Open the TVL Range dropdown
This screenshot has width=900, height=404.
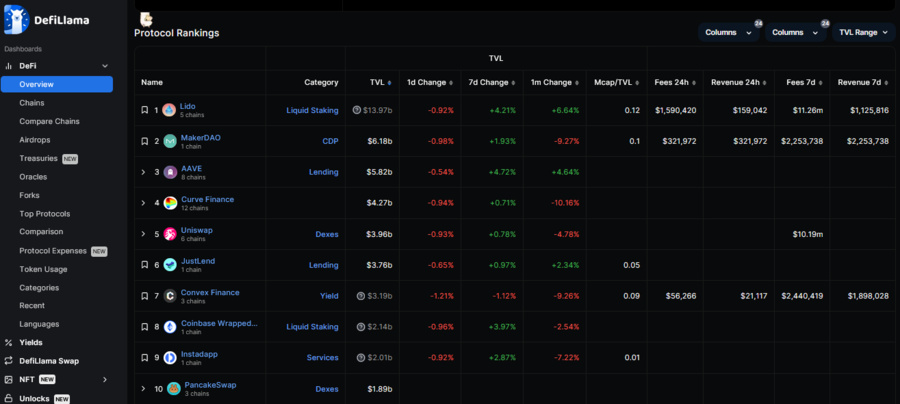pos(863,33)
